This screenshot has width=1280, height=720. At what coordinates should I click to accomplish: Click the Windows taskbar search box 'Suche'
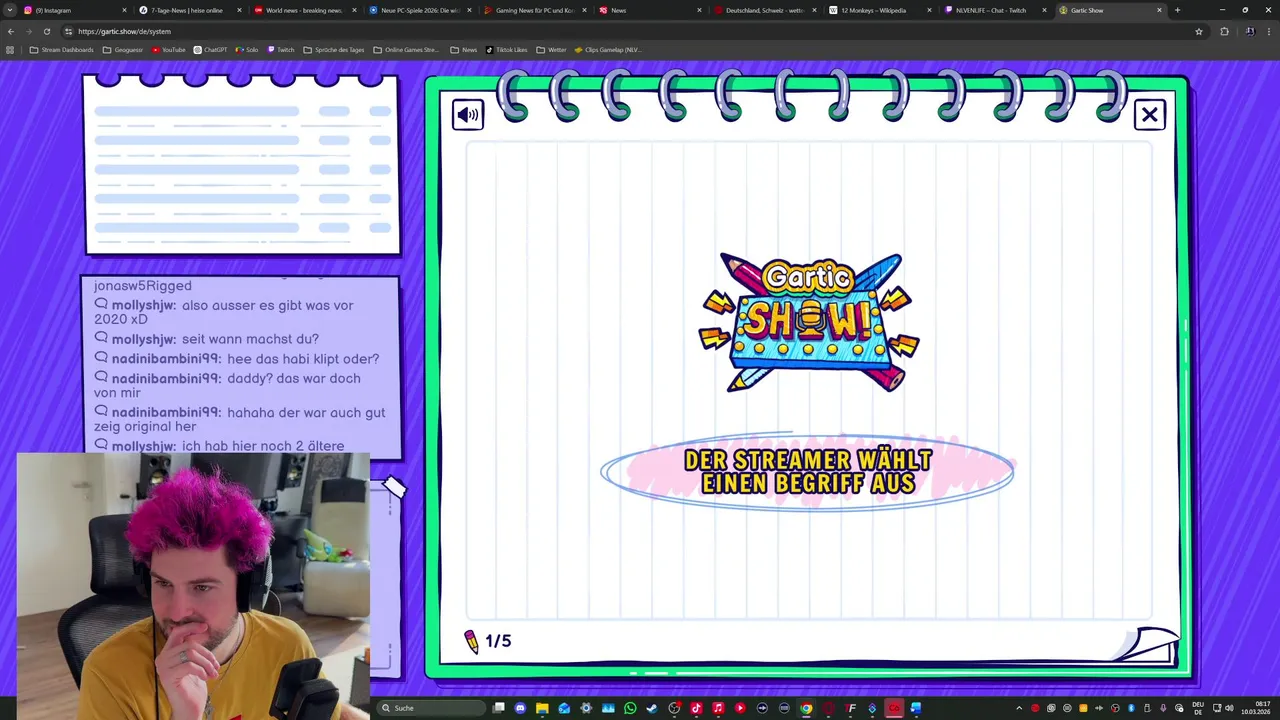coord(432,708)
